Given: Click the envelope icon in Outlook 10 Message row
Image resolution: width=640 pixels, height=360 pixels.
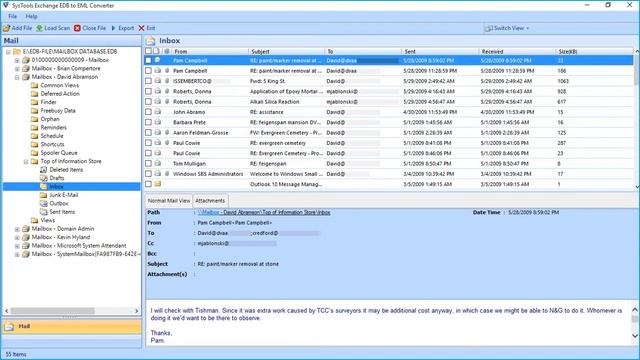Looking at the screenshot, I should tap(158, 184).
